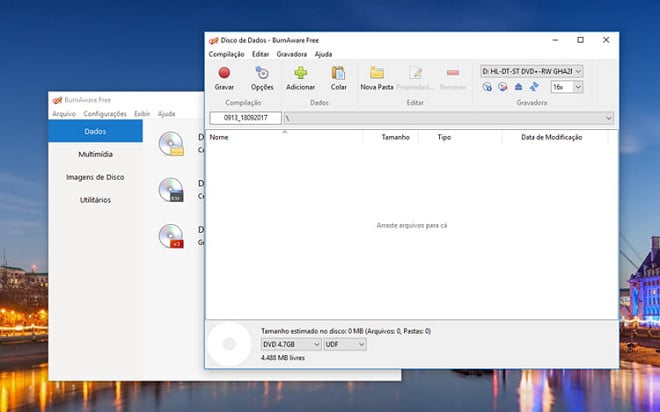Click the 'Arraste arquivos para cá' file area text
Screen dimensions: 660x412
click(x=412, y=226)
